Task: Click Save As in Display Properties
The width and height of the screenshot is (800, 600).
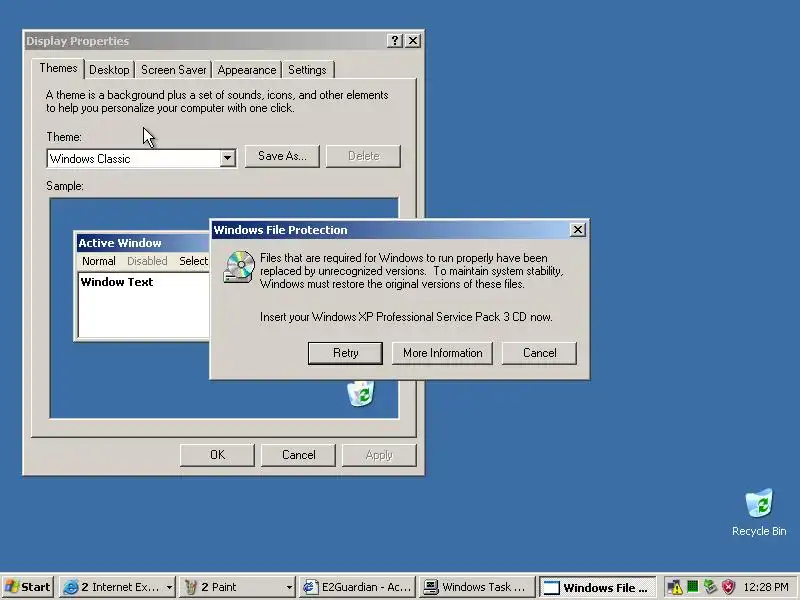Action: pyautogui.click(x=282, y=156)
